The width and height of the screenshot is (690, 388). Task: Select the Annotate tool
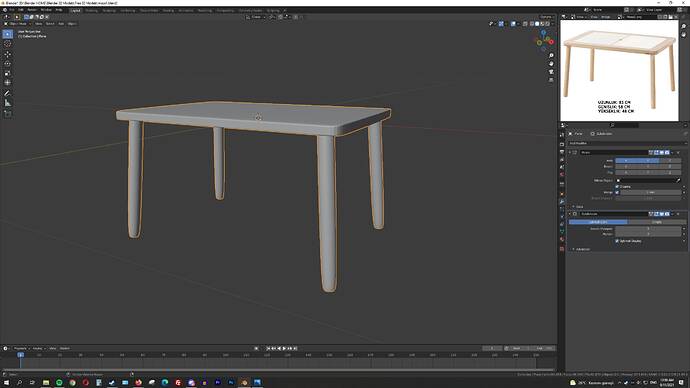[7, 93]
